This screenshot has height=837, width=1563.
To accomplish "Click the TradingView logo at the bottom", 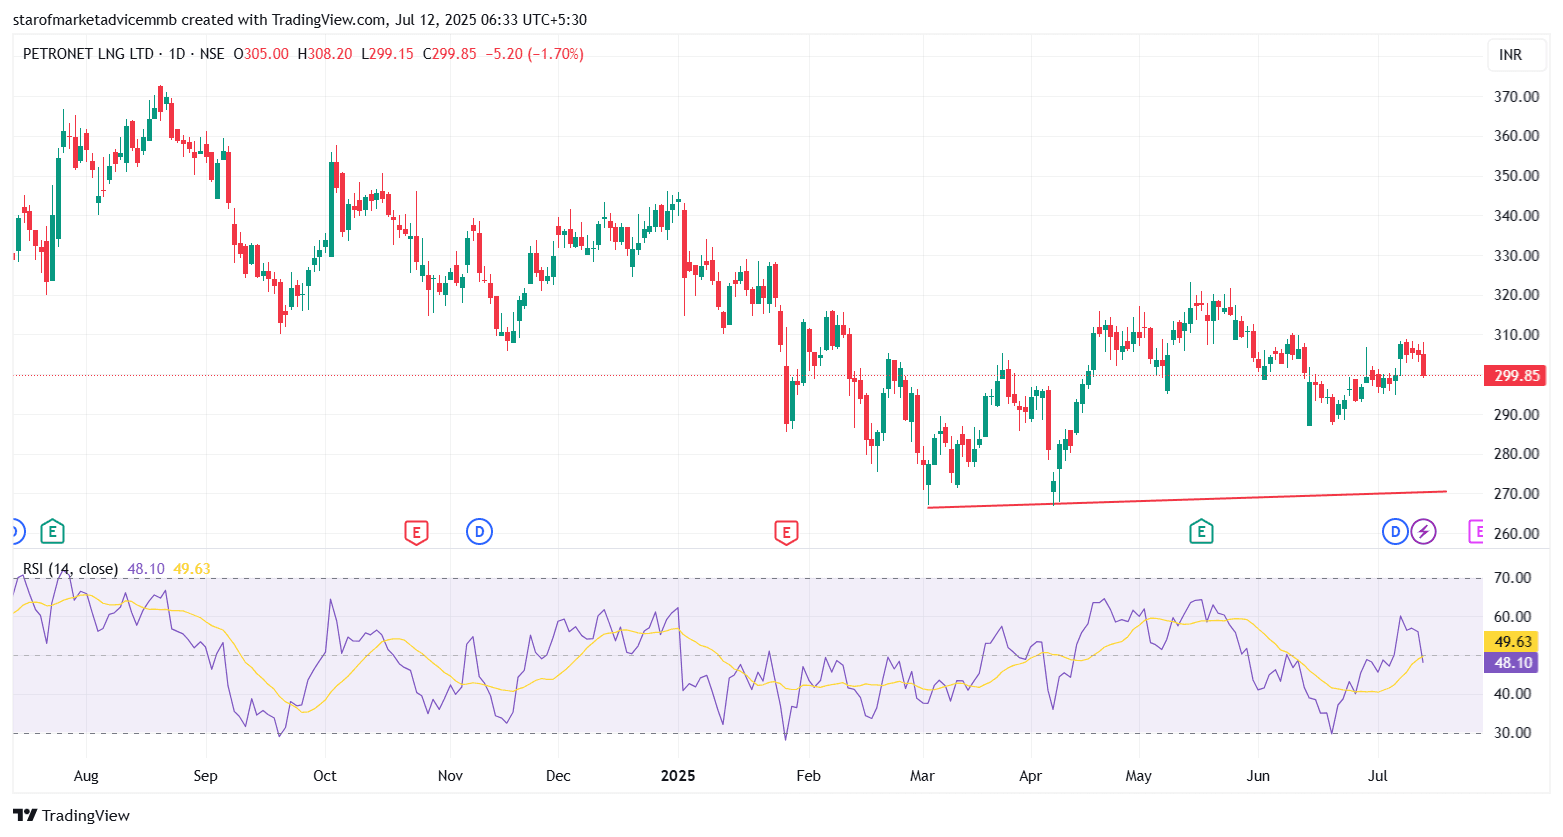I will click(x=72, y=815).
